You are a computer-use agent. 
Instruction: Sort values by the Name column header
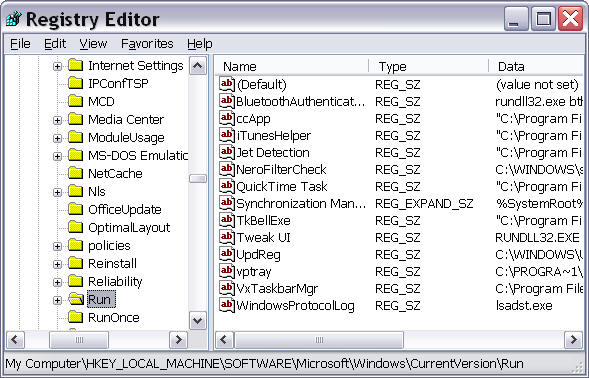click(293, 67)
